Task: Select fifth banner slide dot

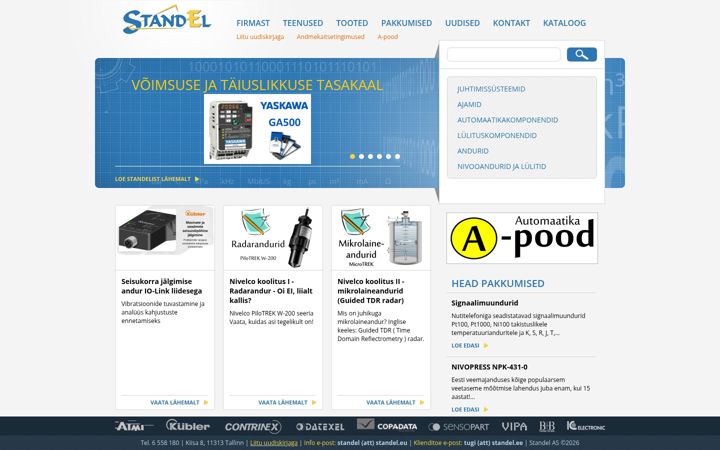Action: 388,157
